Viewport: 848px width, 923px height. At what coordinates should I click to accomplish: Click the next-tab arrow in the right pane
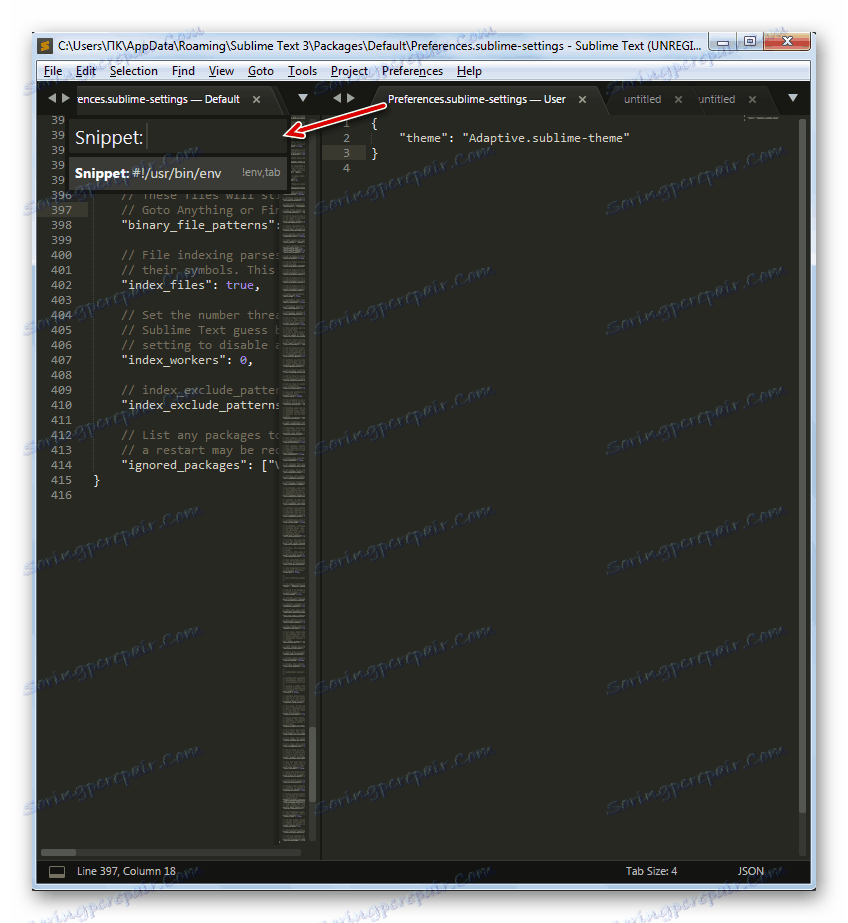(x=350, y=99)
